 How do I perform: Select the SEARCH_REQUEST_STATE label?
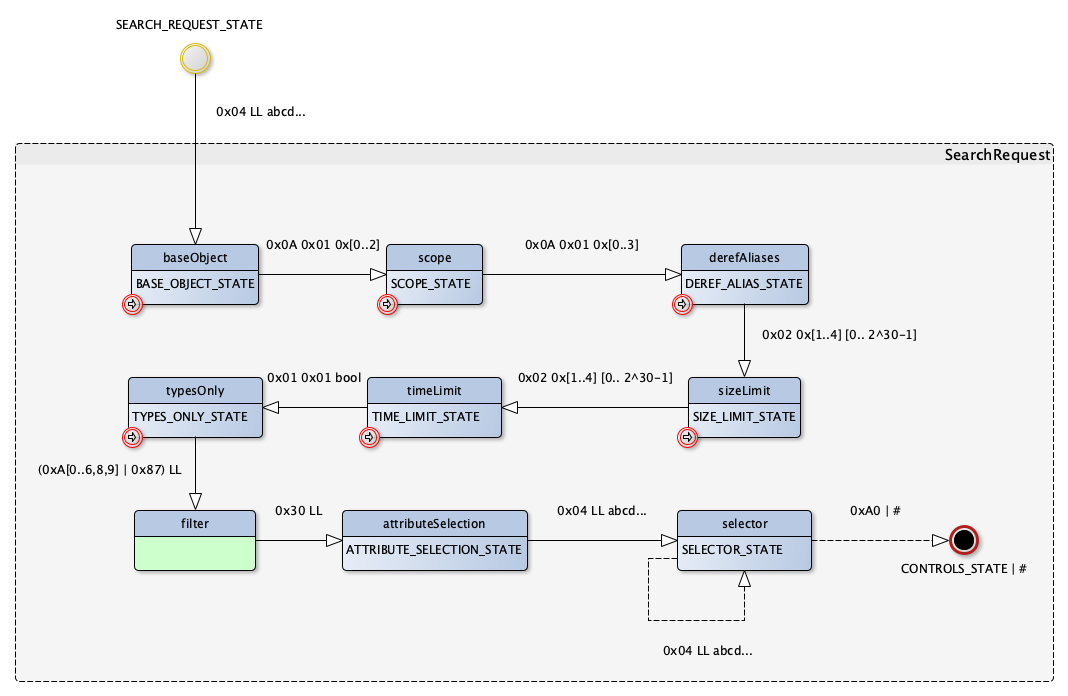189,24
